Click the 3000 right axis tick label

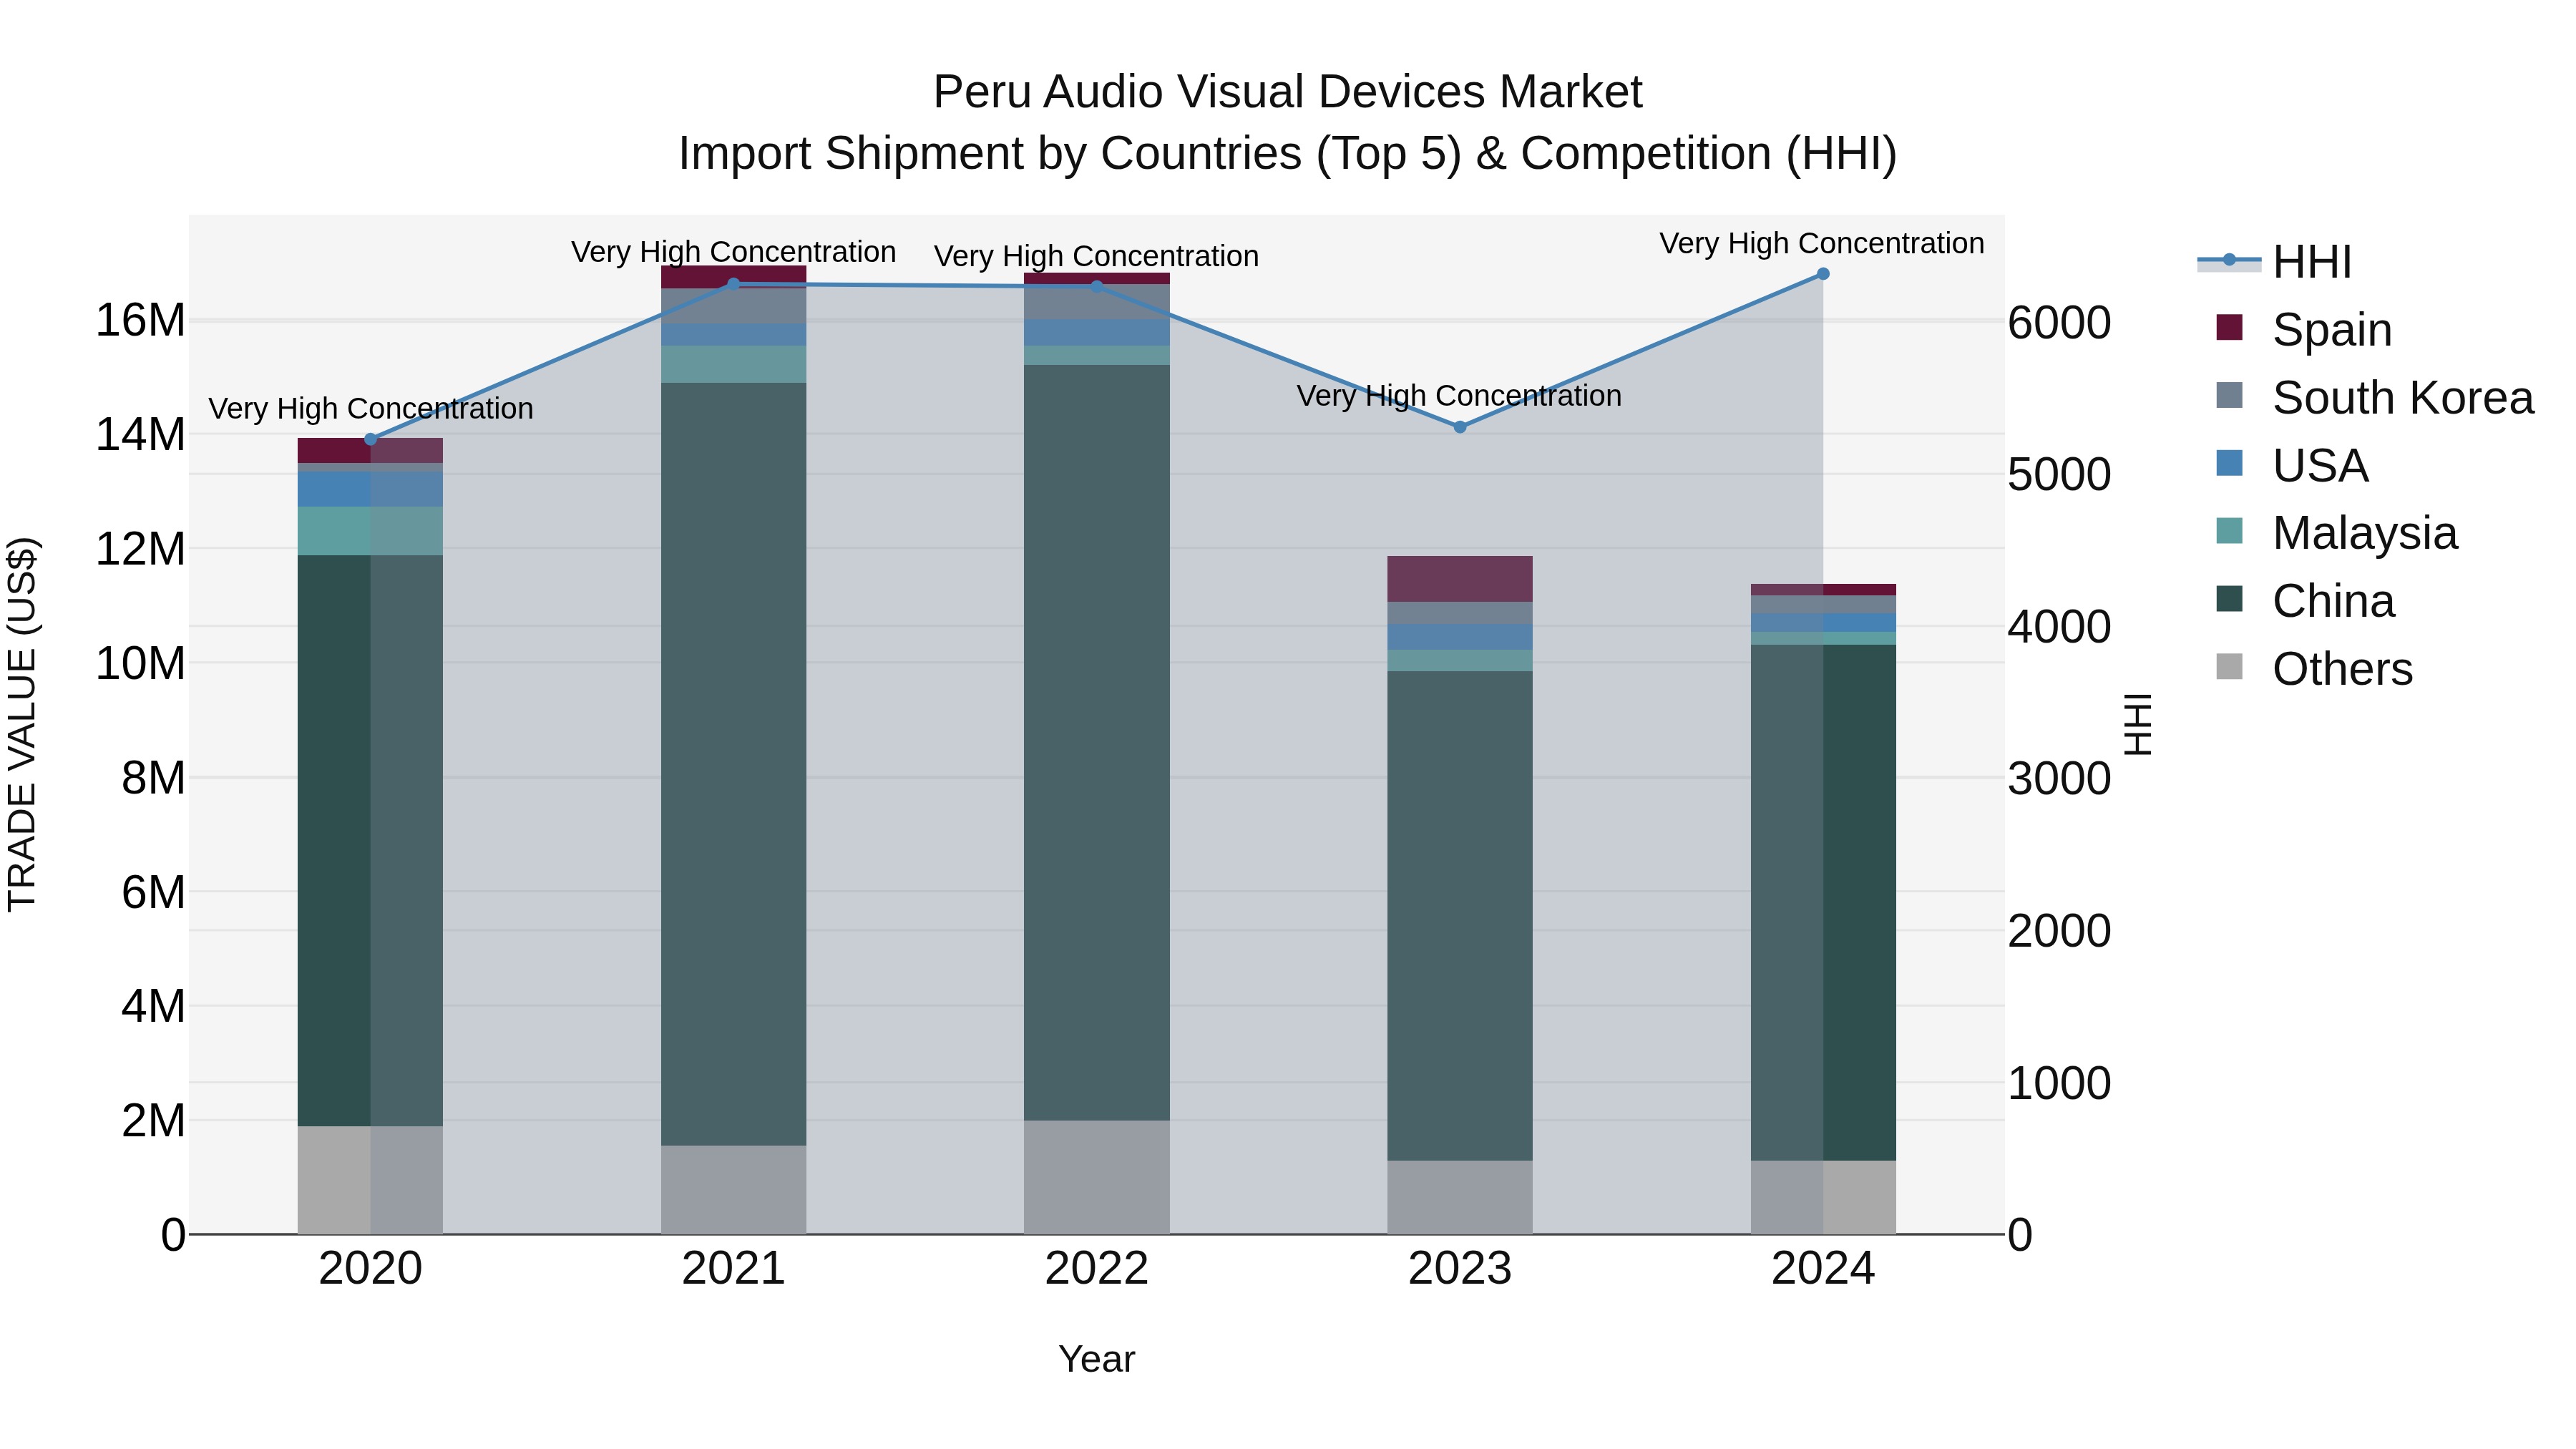[2060, 779]
